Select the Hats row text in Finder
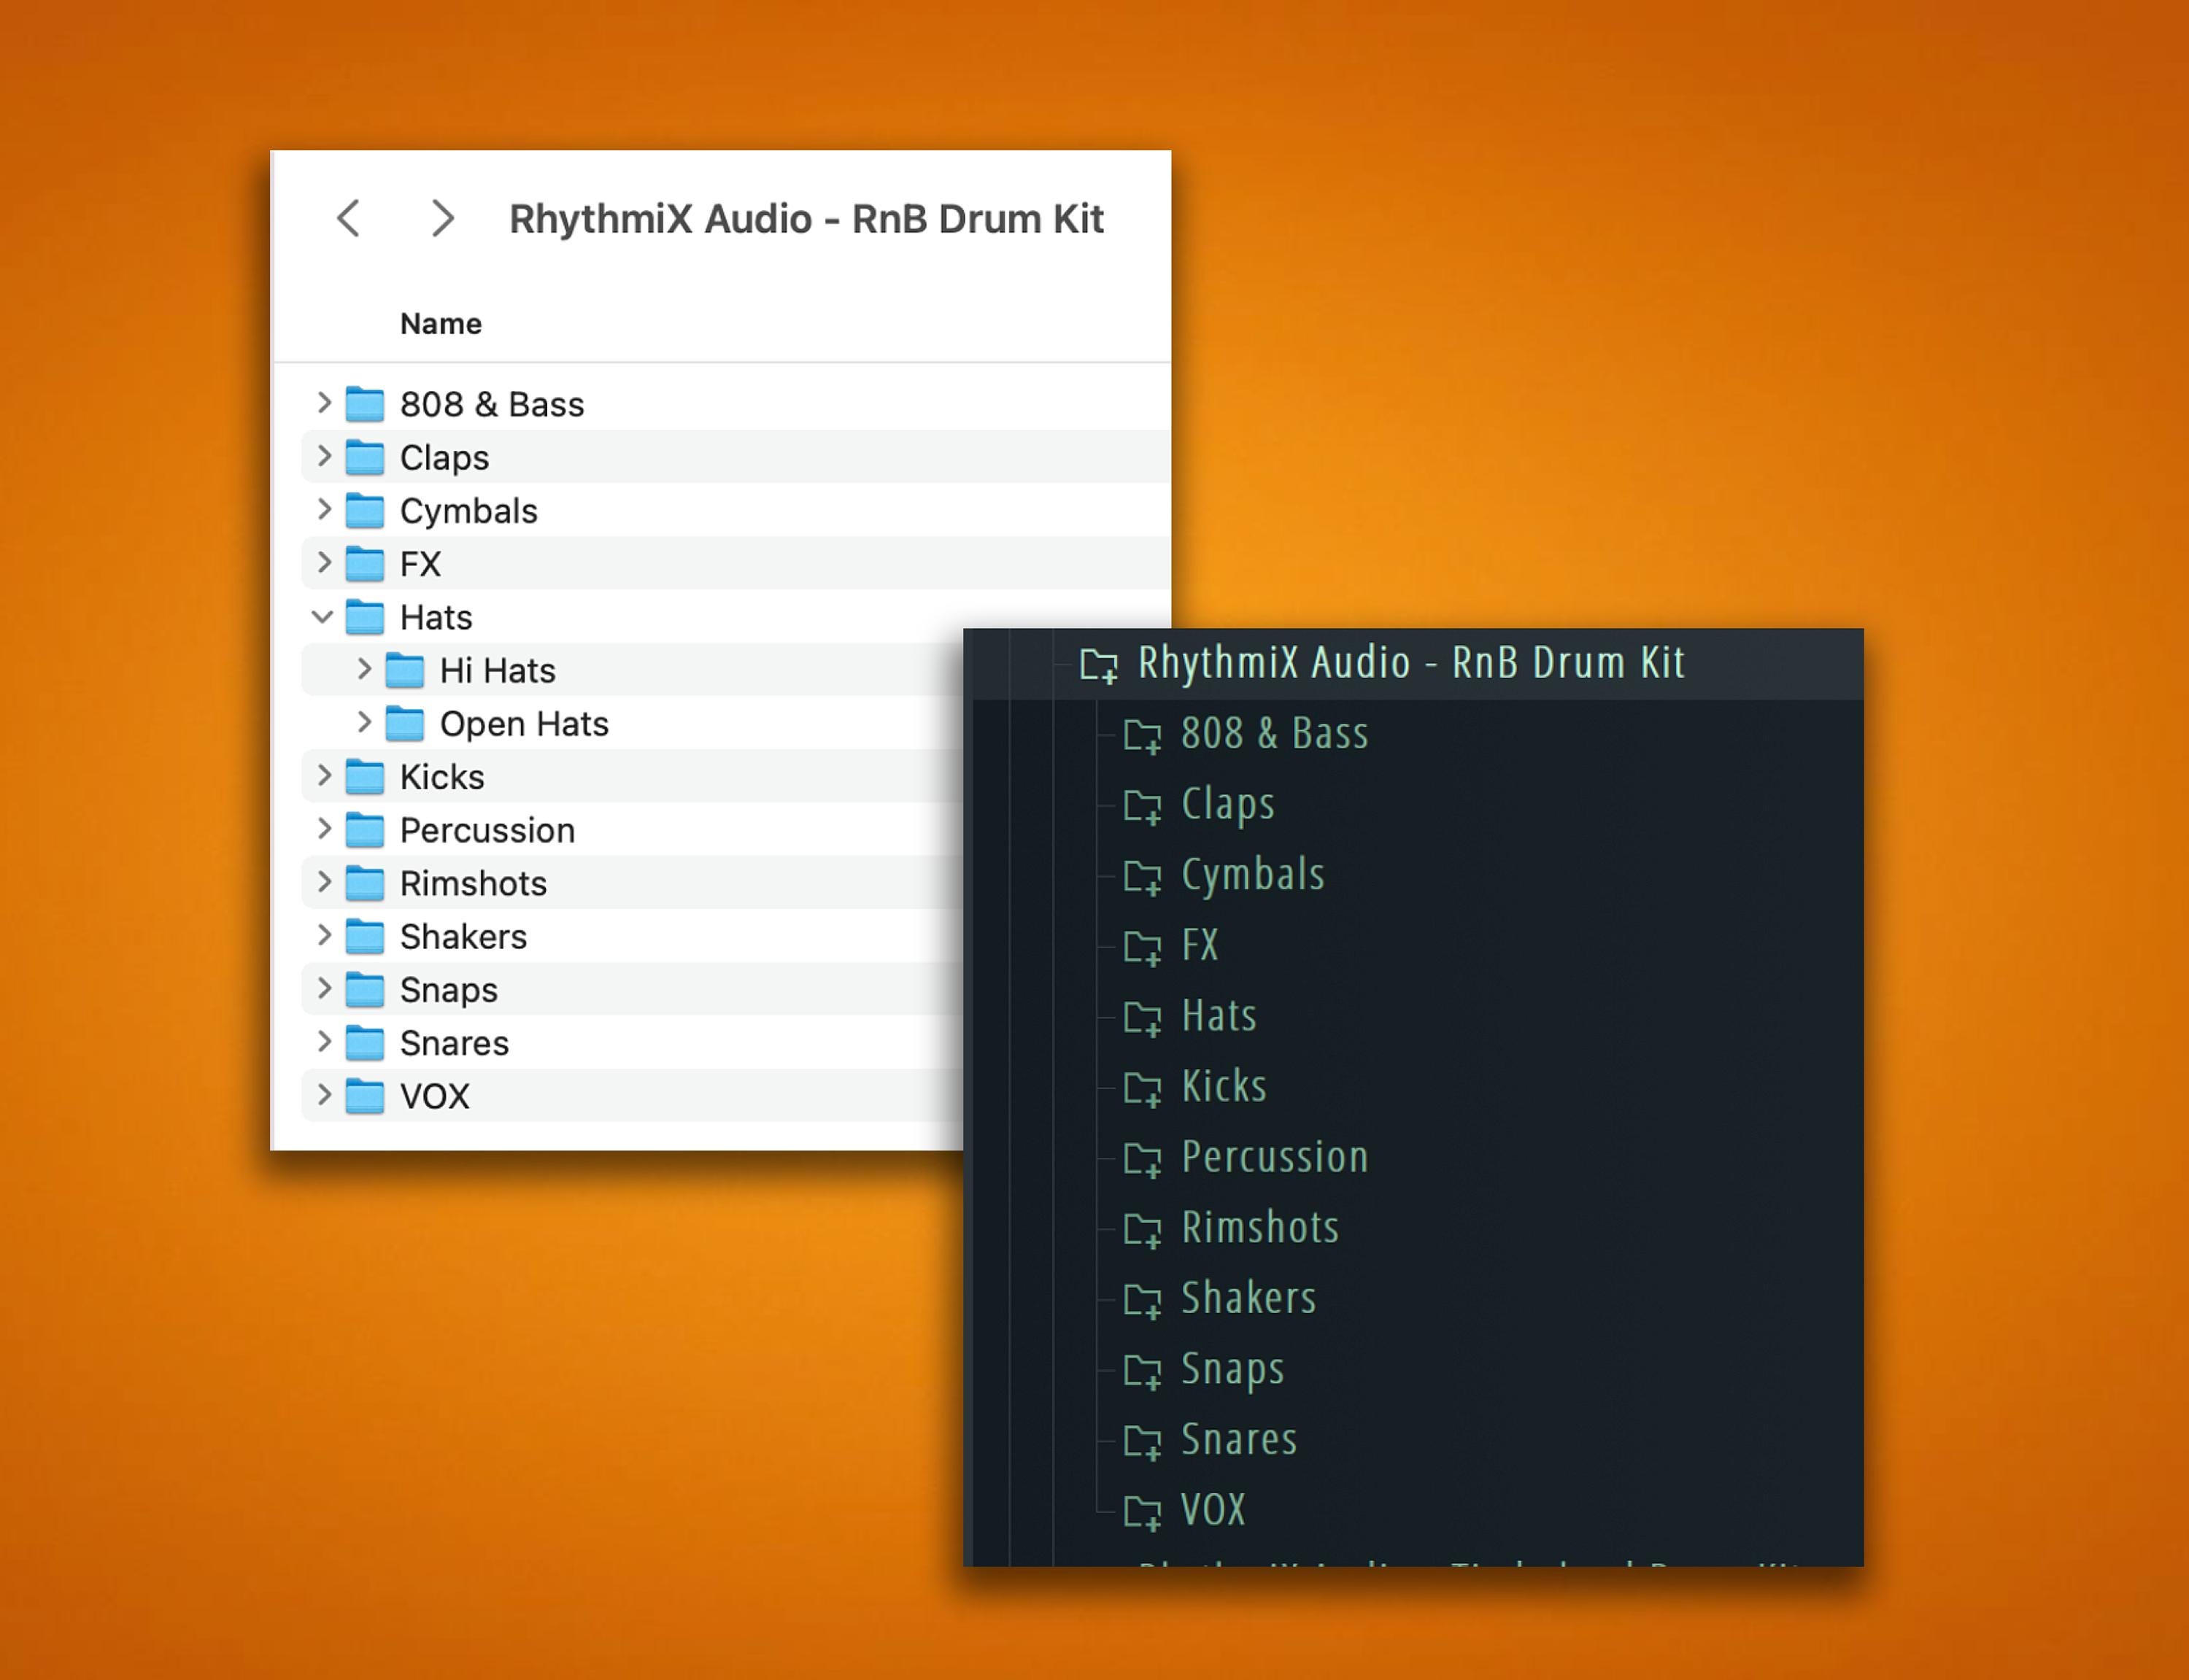The image size is (2189, 1680). [436, 617]
